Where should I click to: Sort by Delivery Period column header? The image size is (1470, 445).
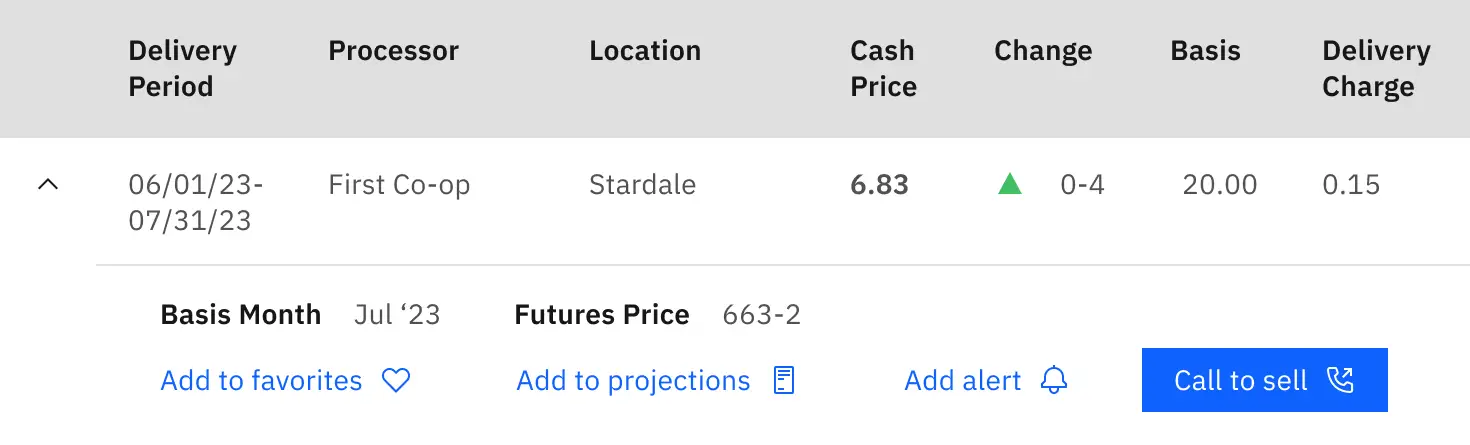coord(183,69)
